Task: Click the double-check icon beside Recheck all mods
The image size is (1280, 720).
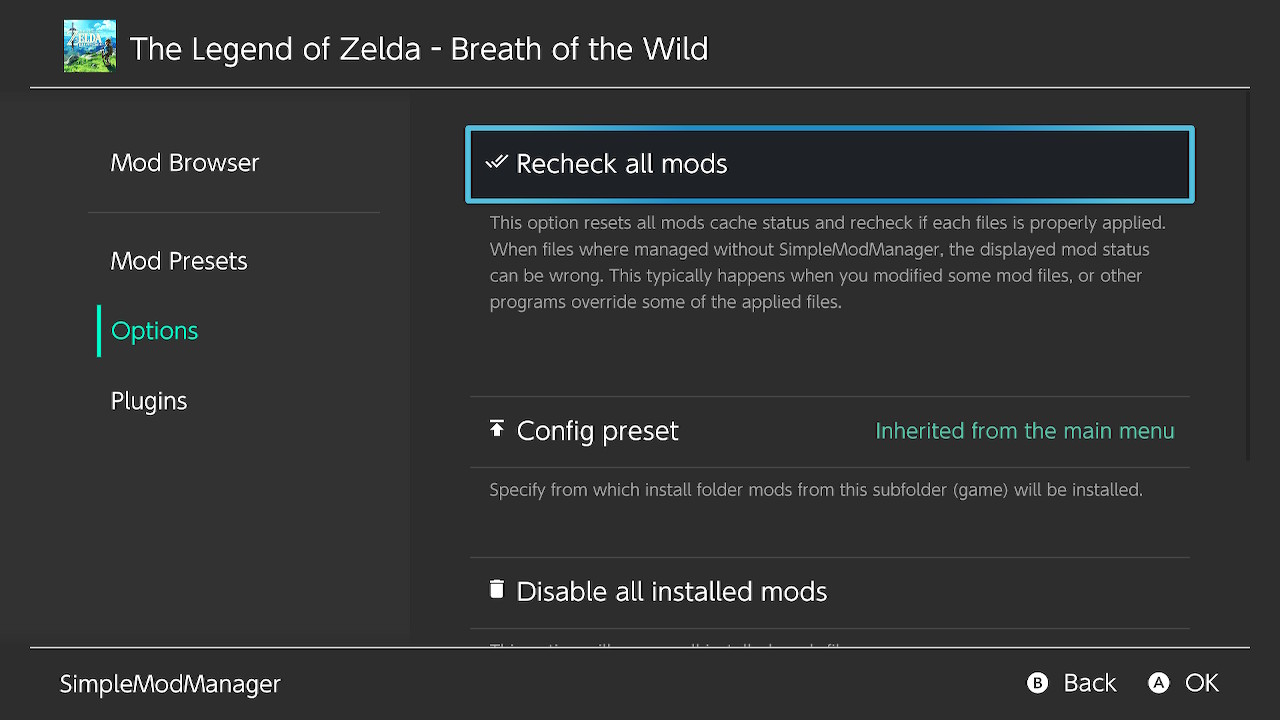Action: click(x=497, y=162)
